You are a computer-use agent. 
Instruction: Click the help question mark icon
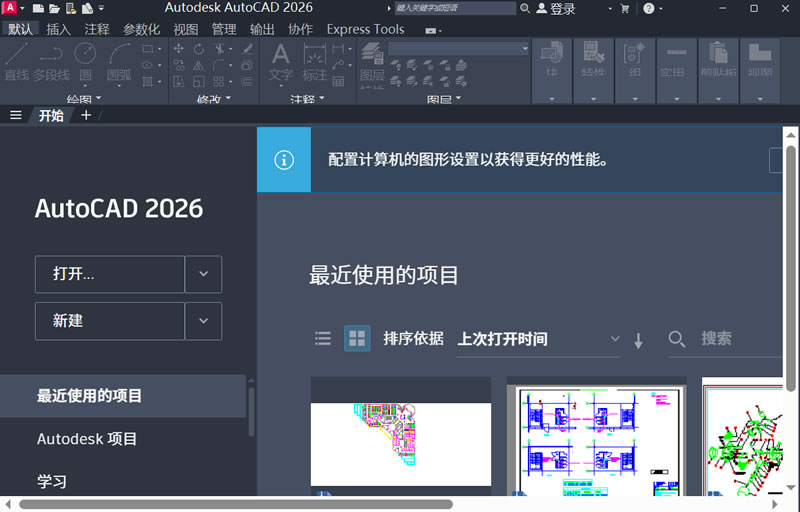[x=648, y=9]
